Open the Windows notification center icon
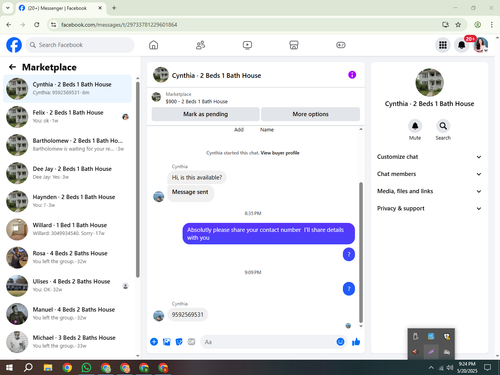Screen dimensions: 500x375 click(488, 367)
